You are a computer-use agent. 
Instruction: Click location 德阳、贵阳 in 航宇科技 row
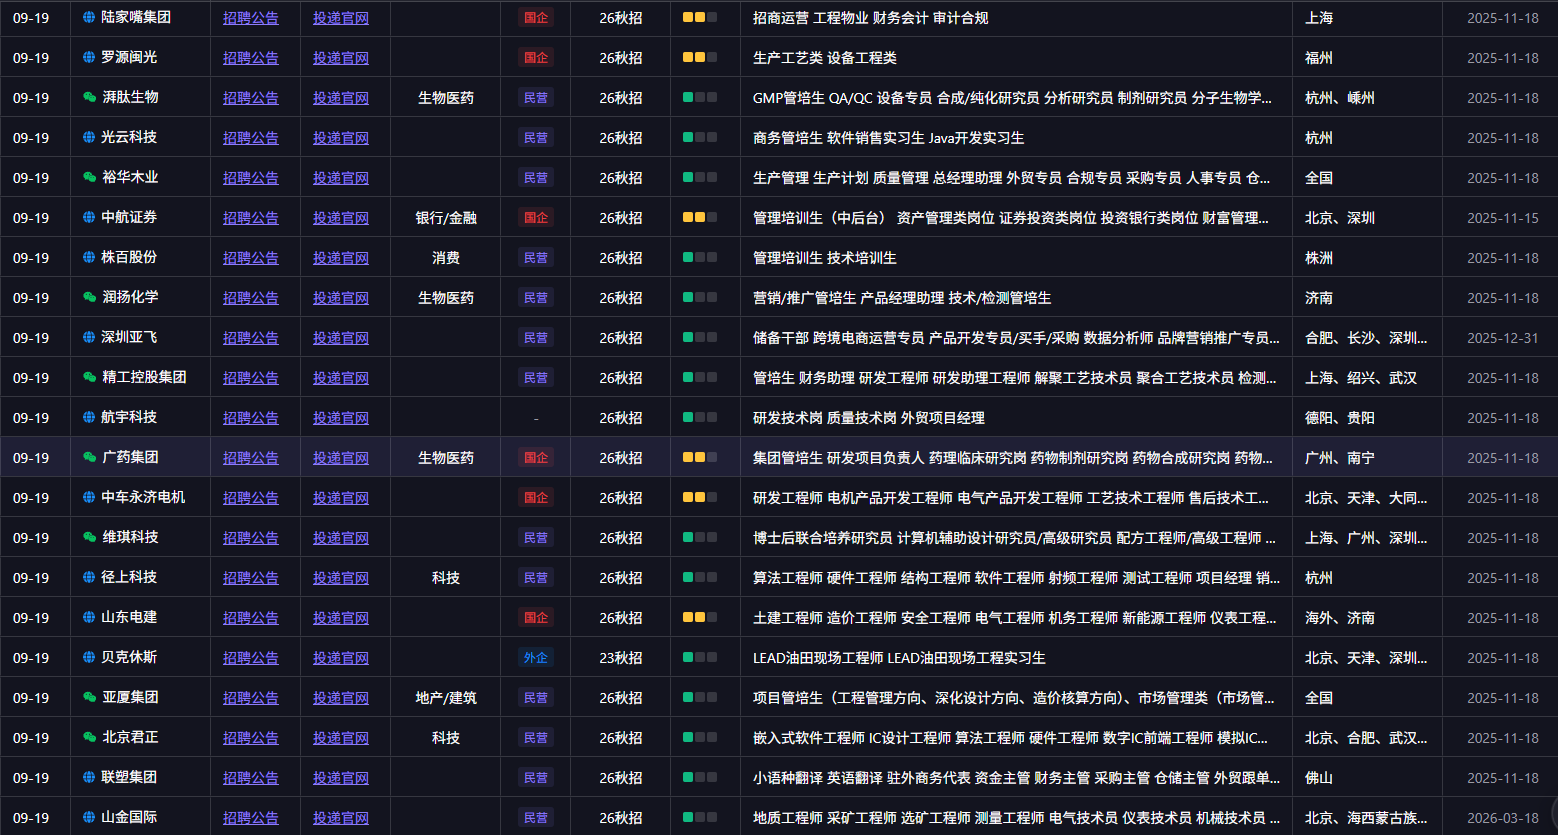(x=1340, y=418)
